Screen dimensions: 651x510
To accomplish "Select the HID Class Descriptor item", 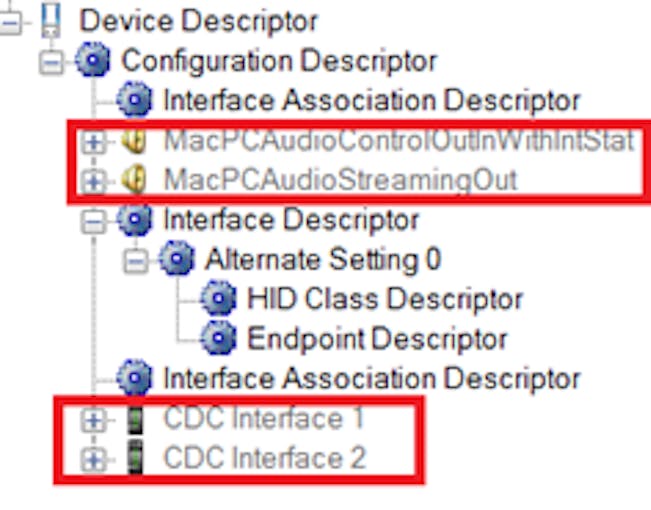I will [x=384, y=298].
